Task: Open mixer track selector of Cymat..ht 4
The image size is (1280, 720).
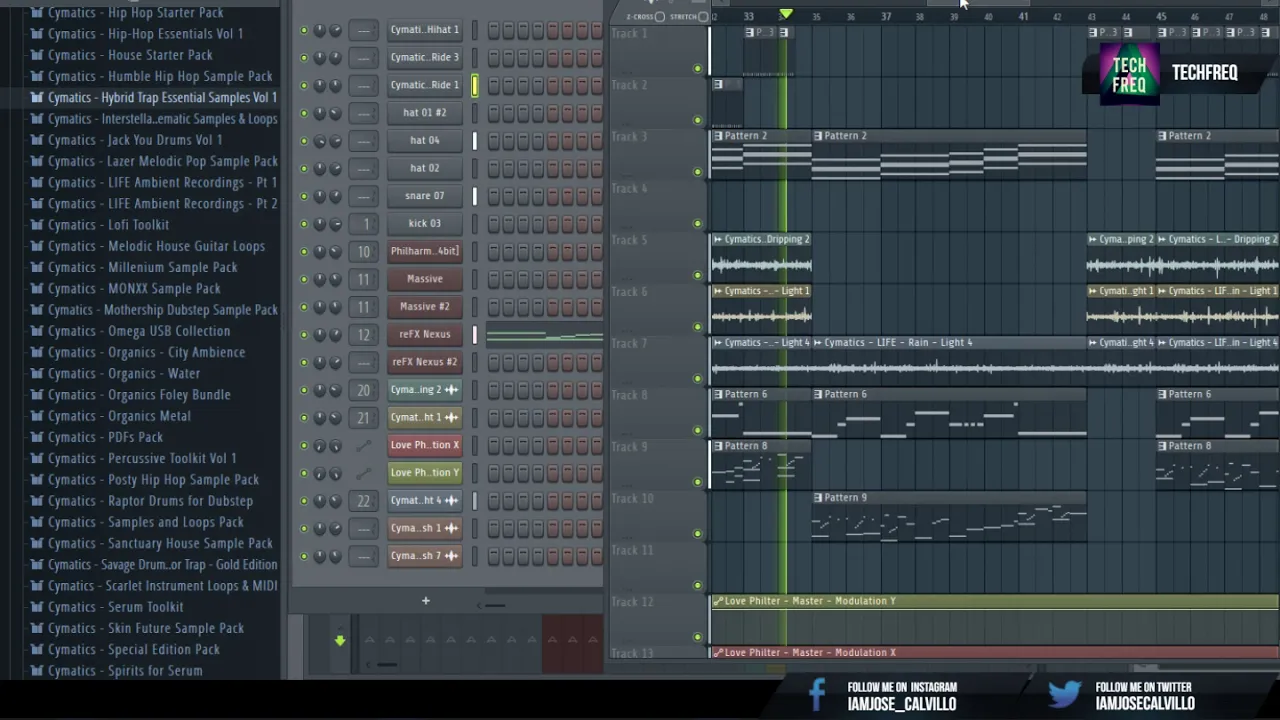Action: click(x=364, y=501)
